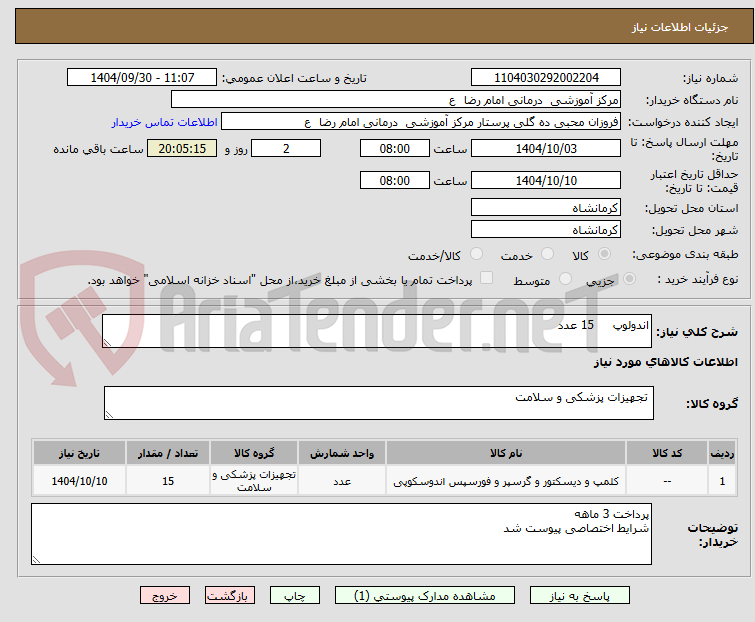Click the quantity cell showing 15
Screen dimensions: 755x622
click(x=168, y=481)
